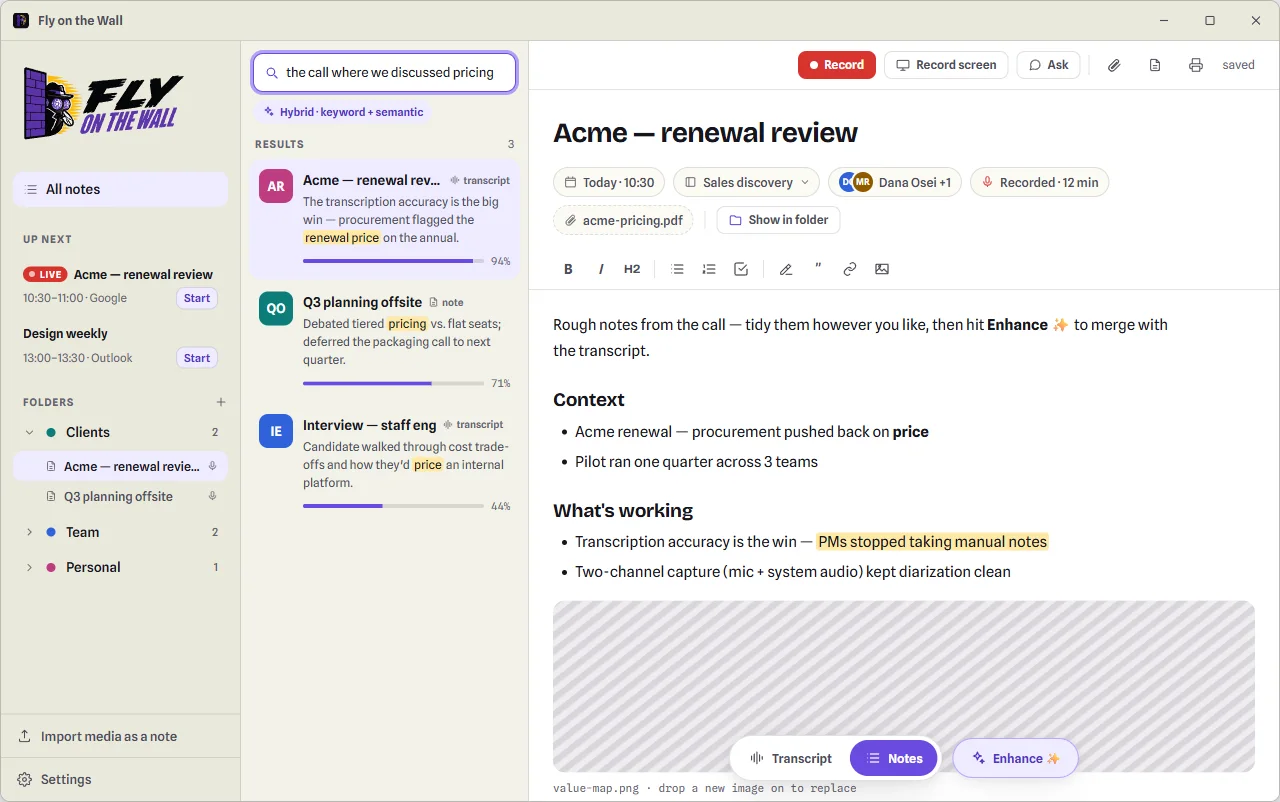This screenshot has width=1280, height=802.
Task: Click the Fly on the Wall logo
Action: (103, 103)
